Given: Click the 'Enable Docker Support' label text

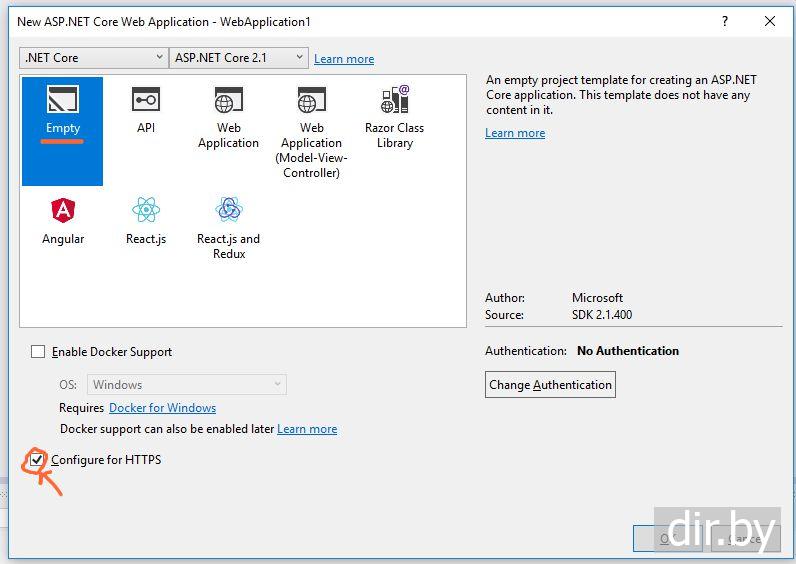Looking at the screenshot, I should tap(112, 352).
